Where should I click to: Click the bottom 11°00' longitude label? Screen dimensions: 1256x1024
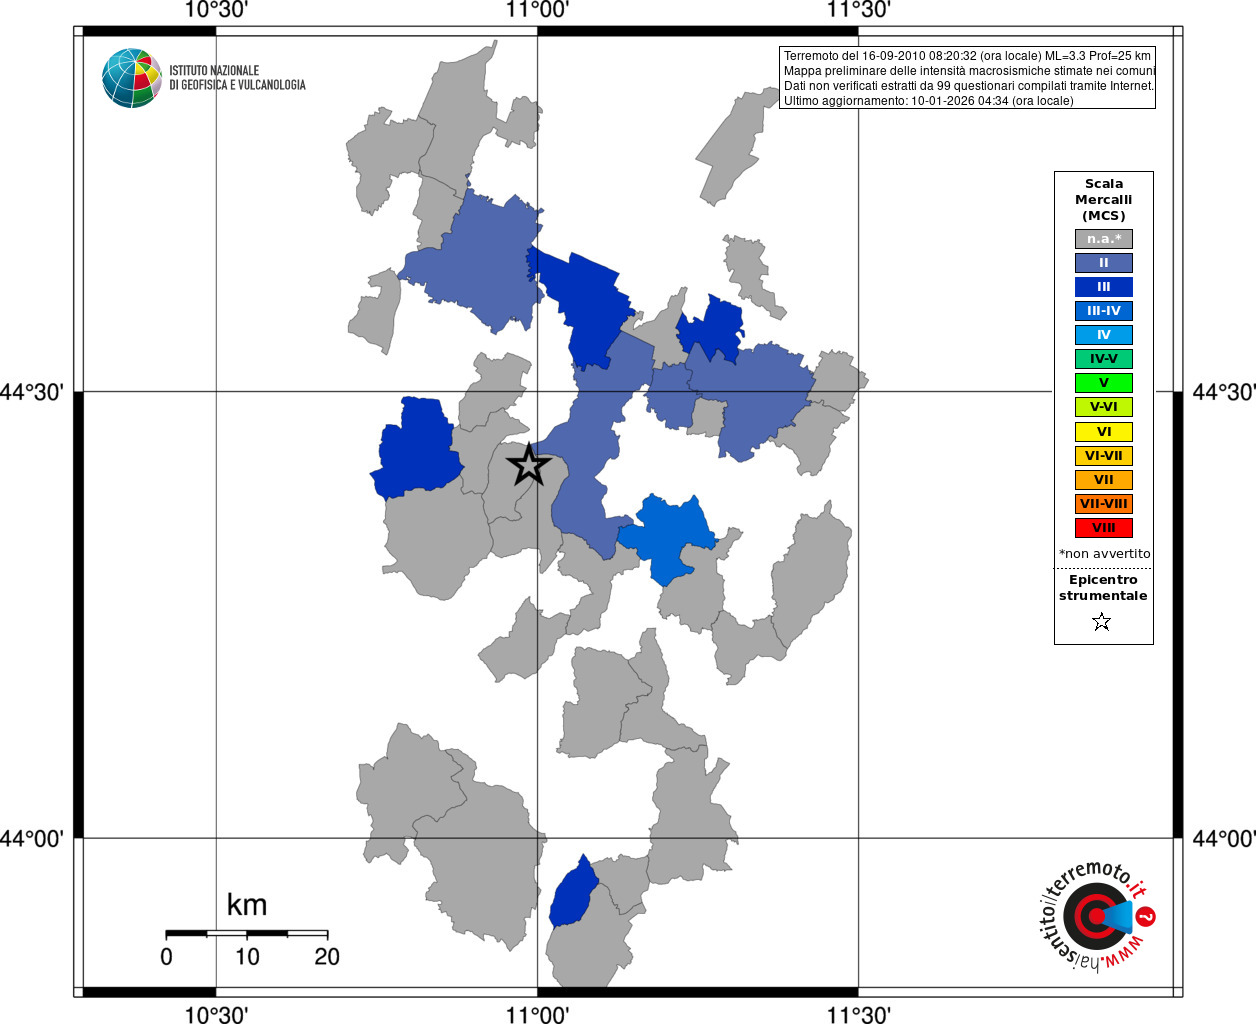click(x=537, y=1014)
